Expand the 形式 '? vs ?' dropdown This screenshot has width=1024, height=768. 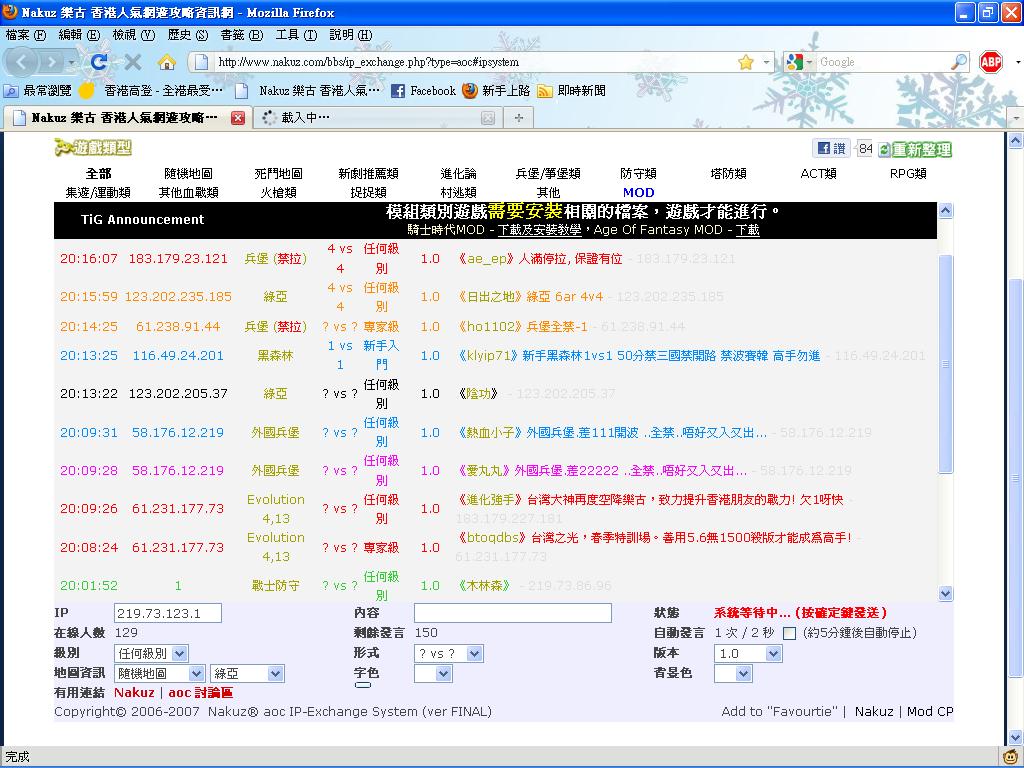[x=448, y=653]
